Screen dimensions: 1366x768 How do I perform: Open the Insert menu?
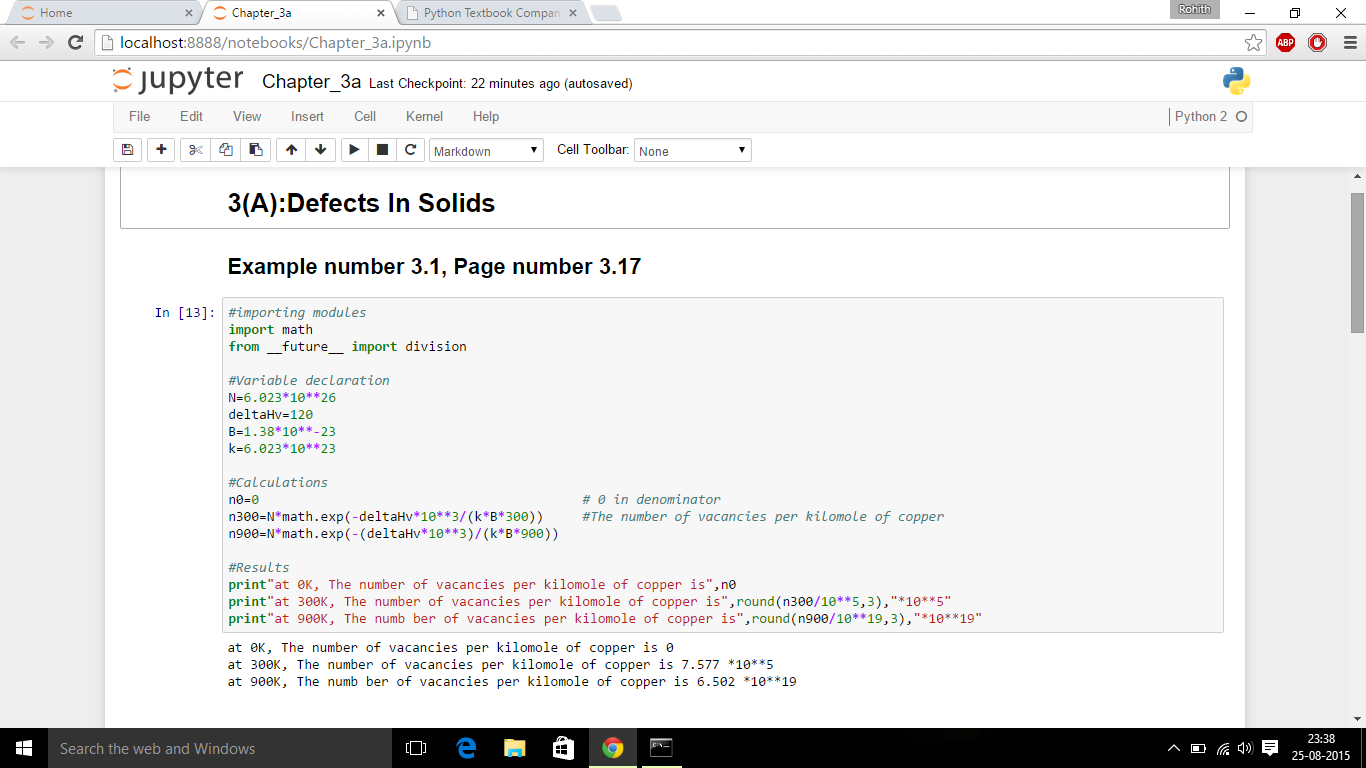pyautogui.click(x=307, y=117)
